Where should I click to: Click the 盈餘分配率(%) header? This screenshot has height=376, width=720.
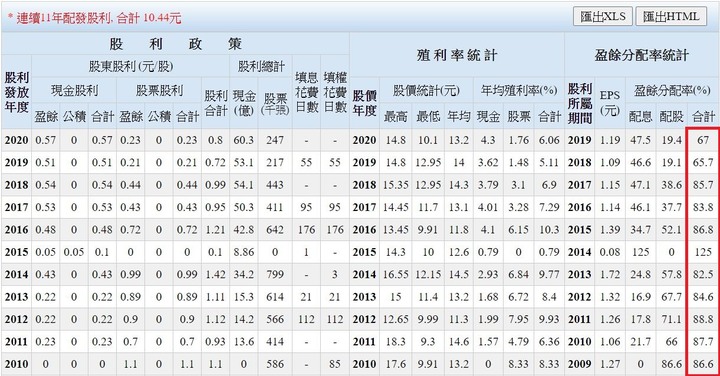(672, 90)
